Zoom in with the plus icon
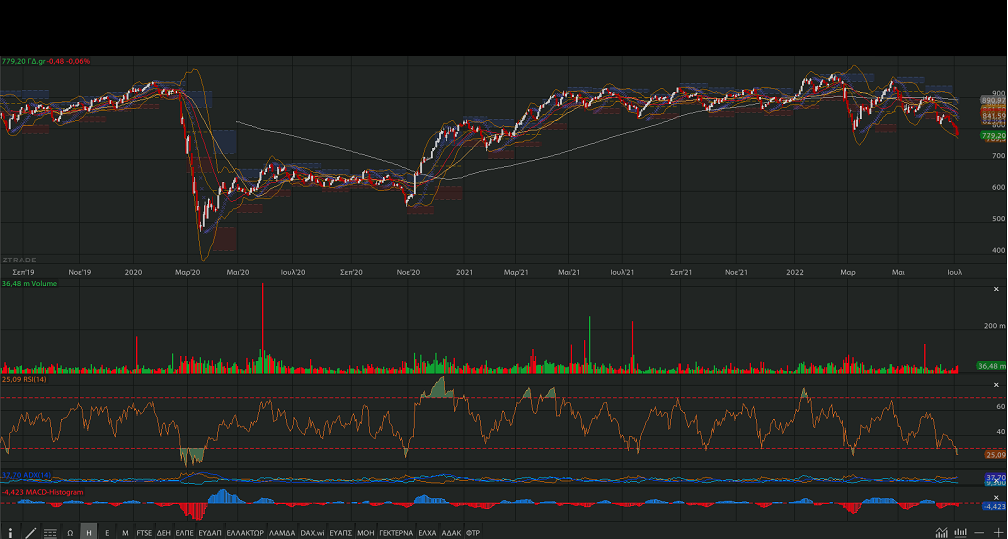The image size is (1008, 539). pos(997,532)
